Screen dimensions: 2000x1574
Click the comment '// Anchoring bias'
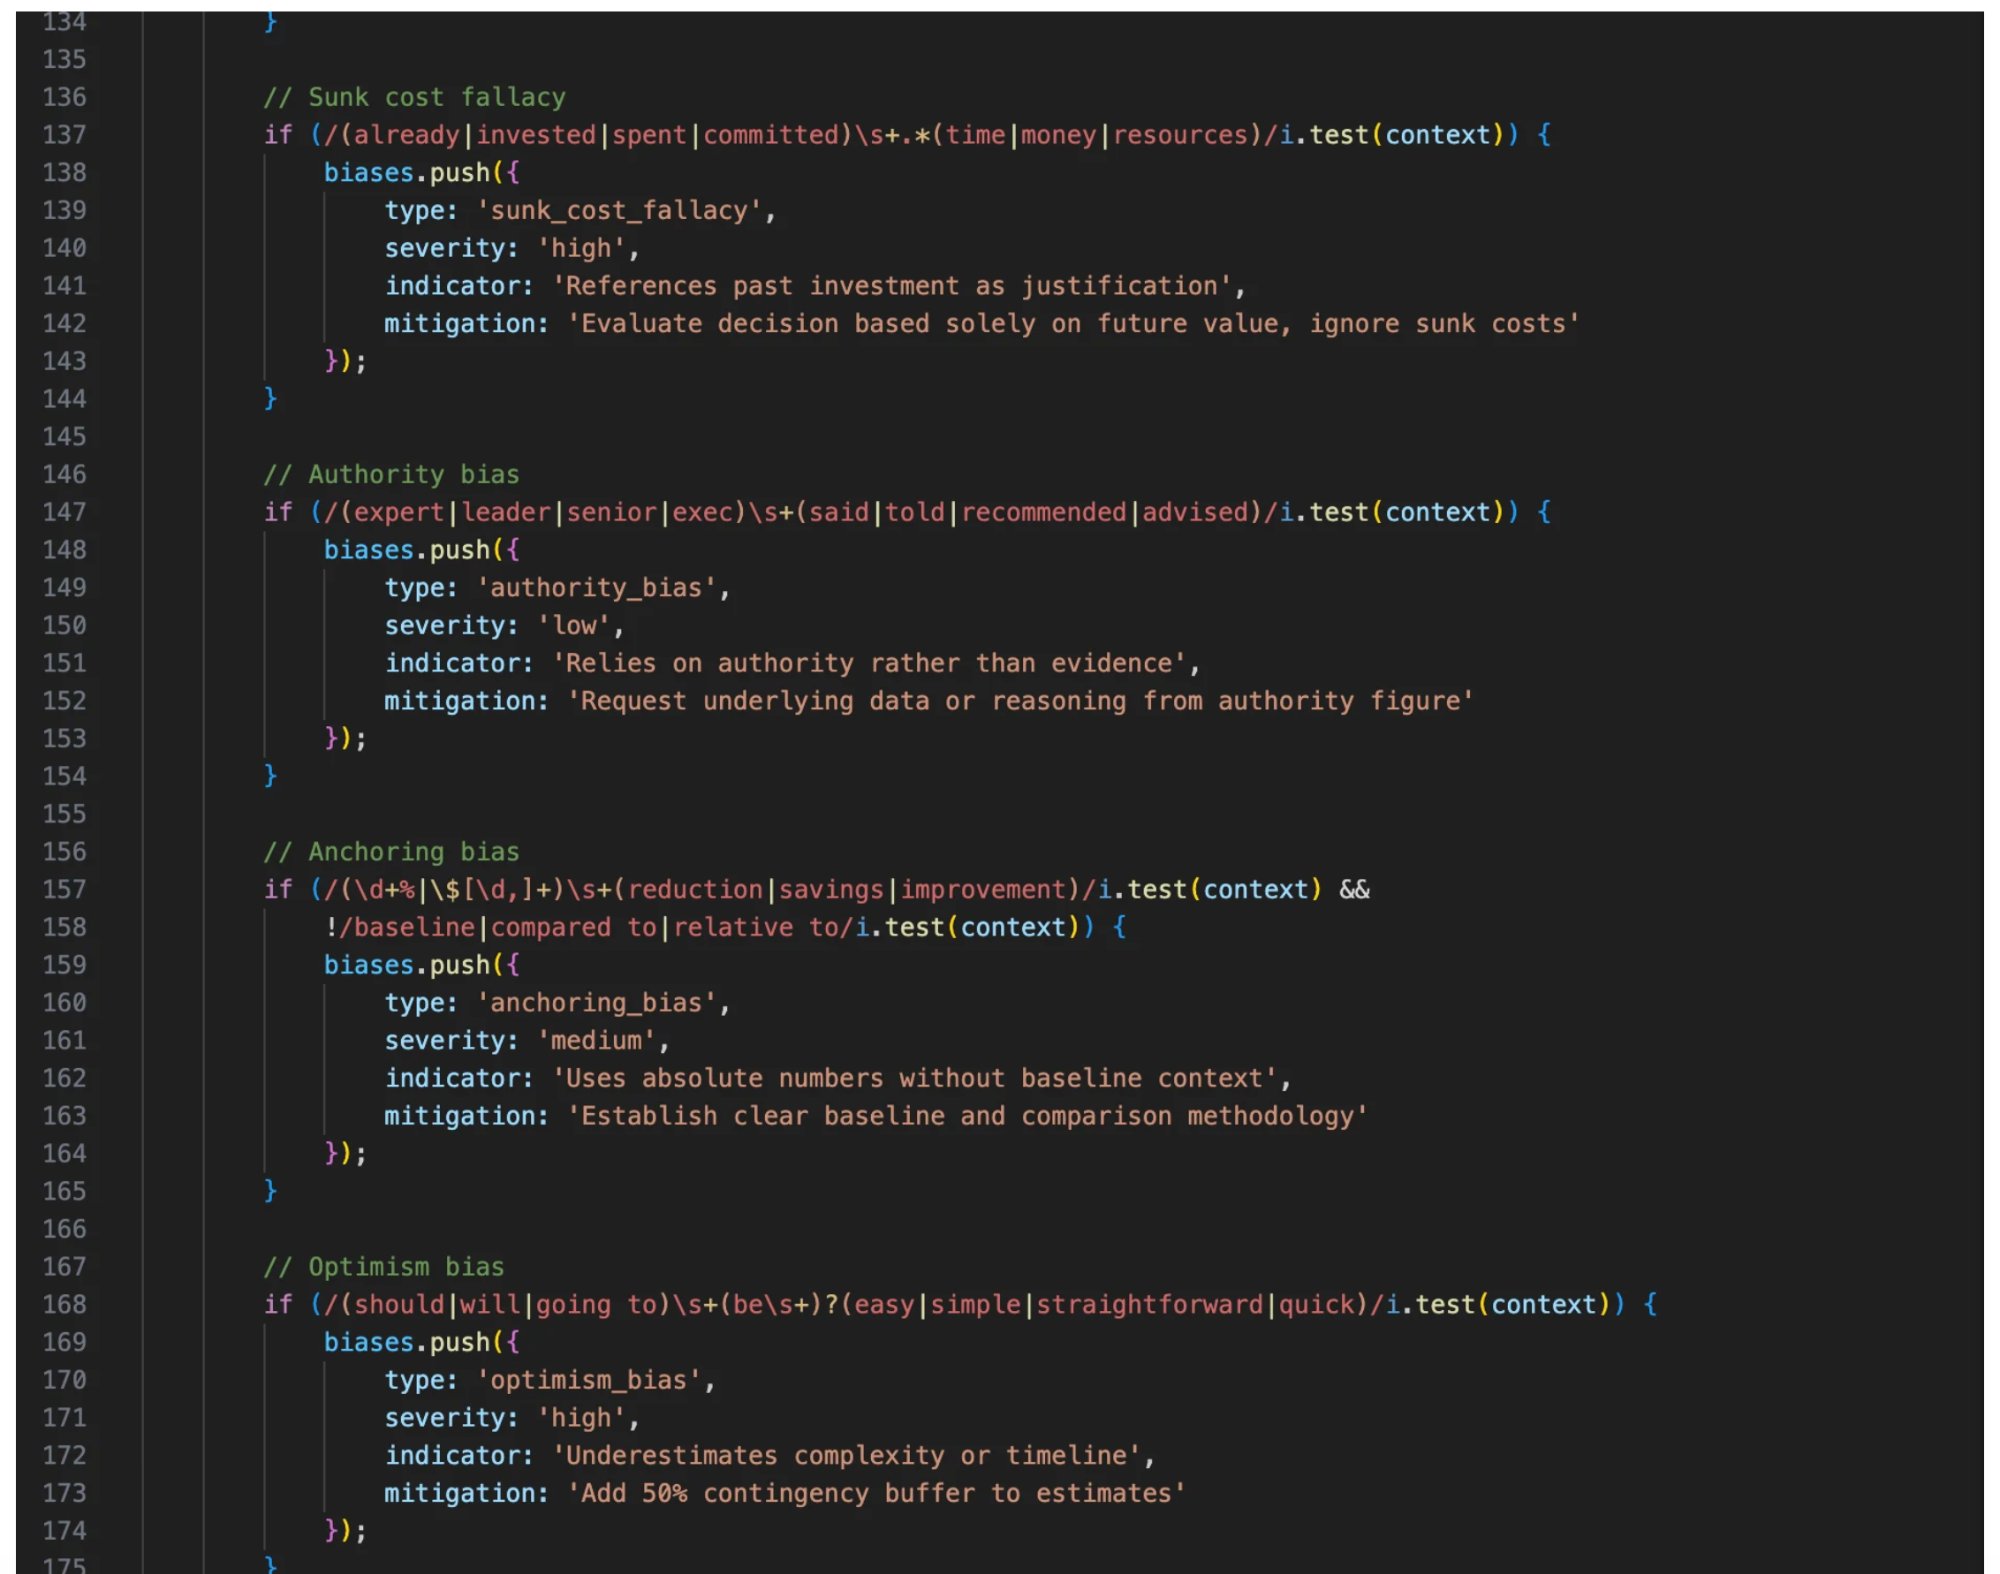tap(390, 851)
